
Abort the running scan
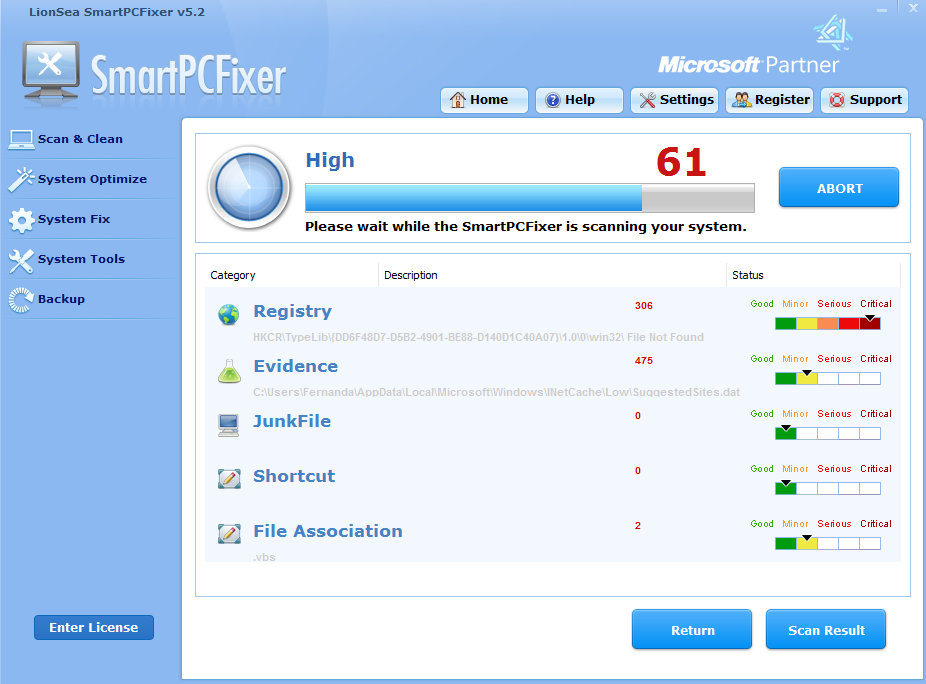839,188
